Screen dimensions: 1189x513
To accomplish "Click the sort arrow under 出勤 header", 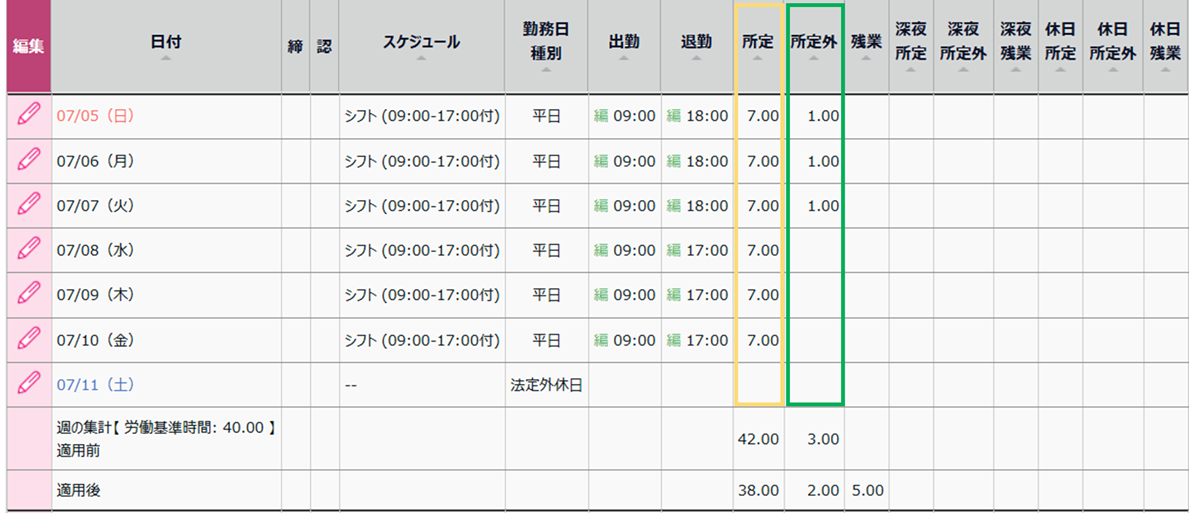I will coord(623,58).
